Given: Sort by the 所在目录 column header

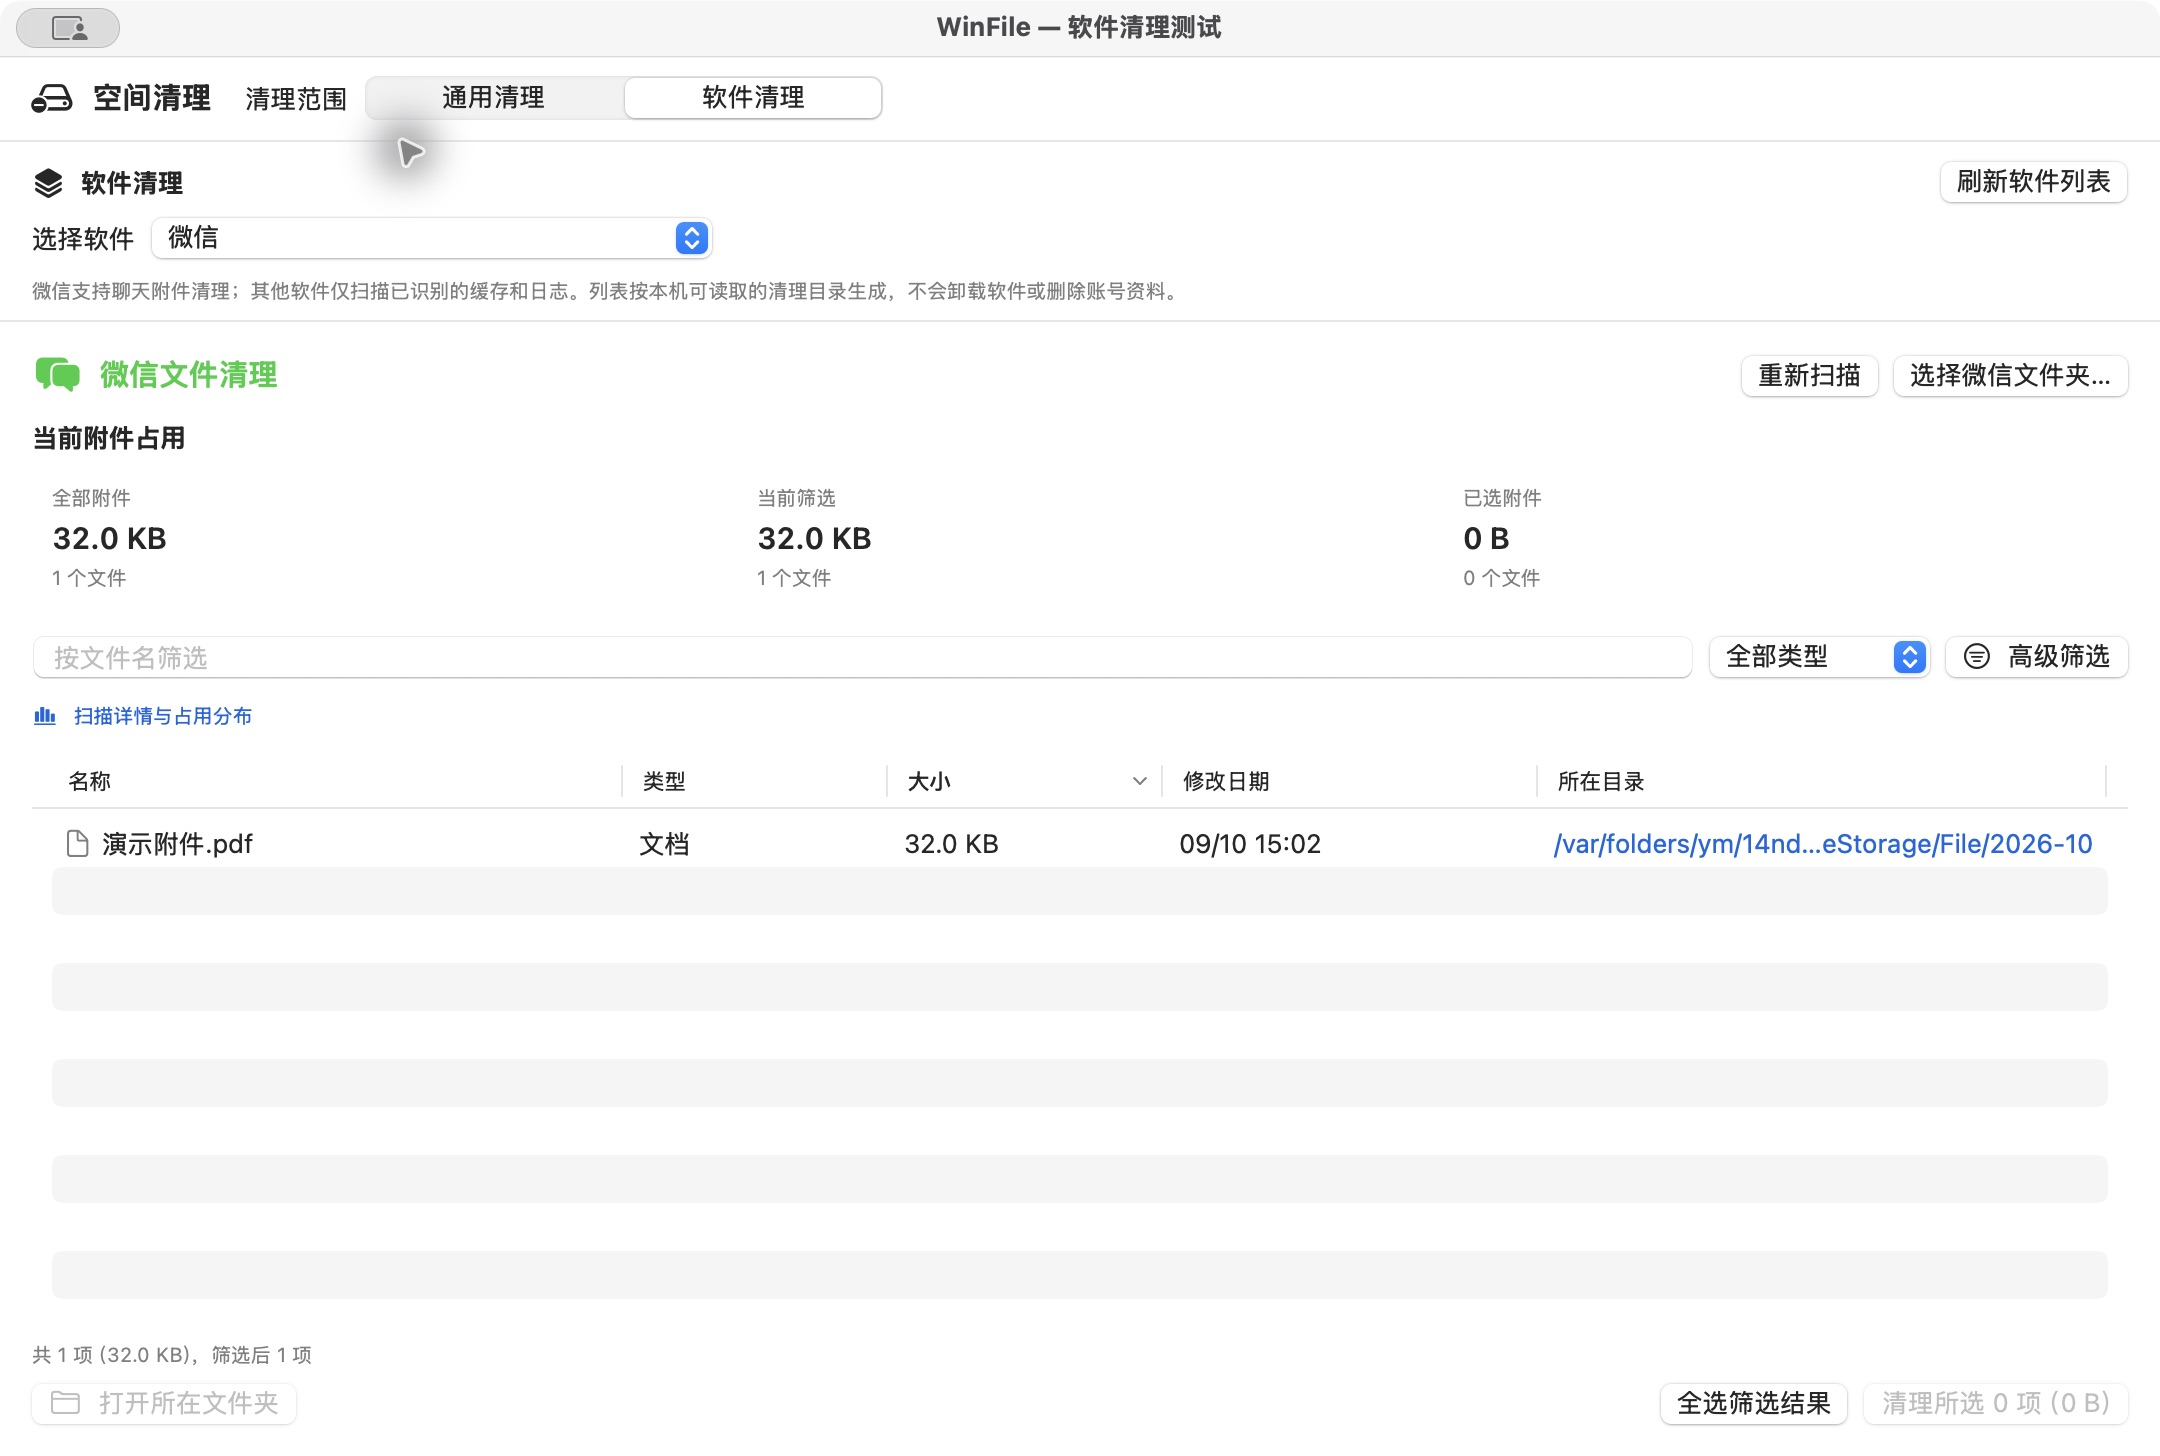Looking at the screenshot, I should tap(1601, 782).
